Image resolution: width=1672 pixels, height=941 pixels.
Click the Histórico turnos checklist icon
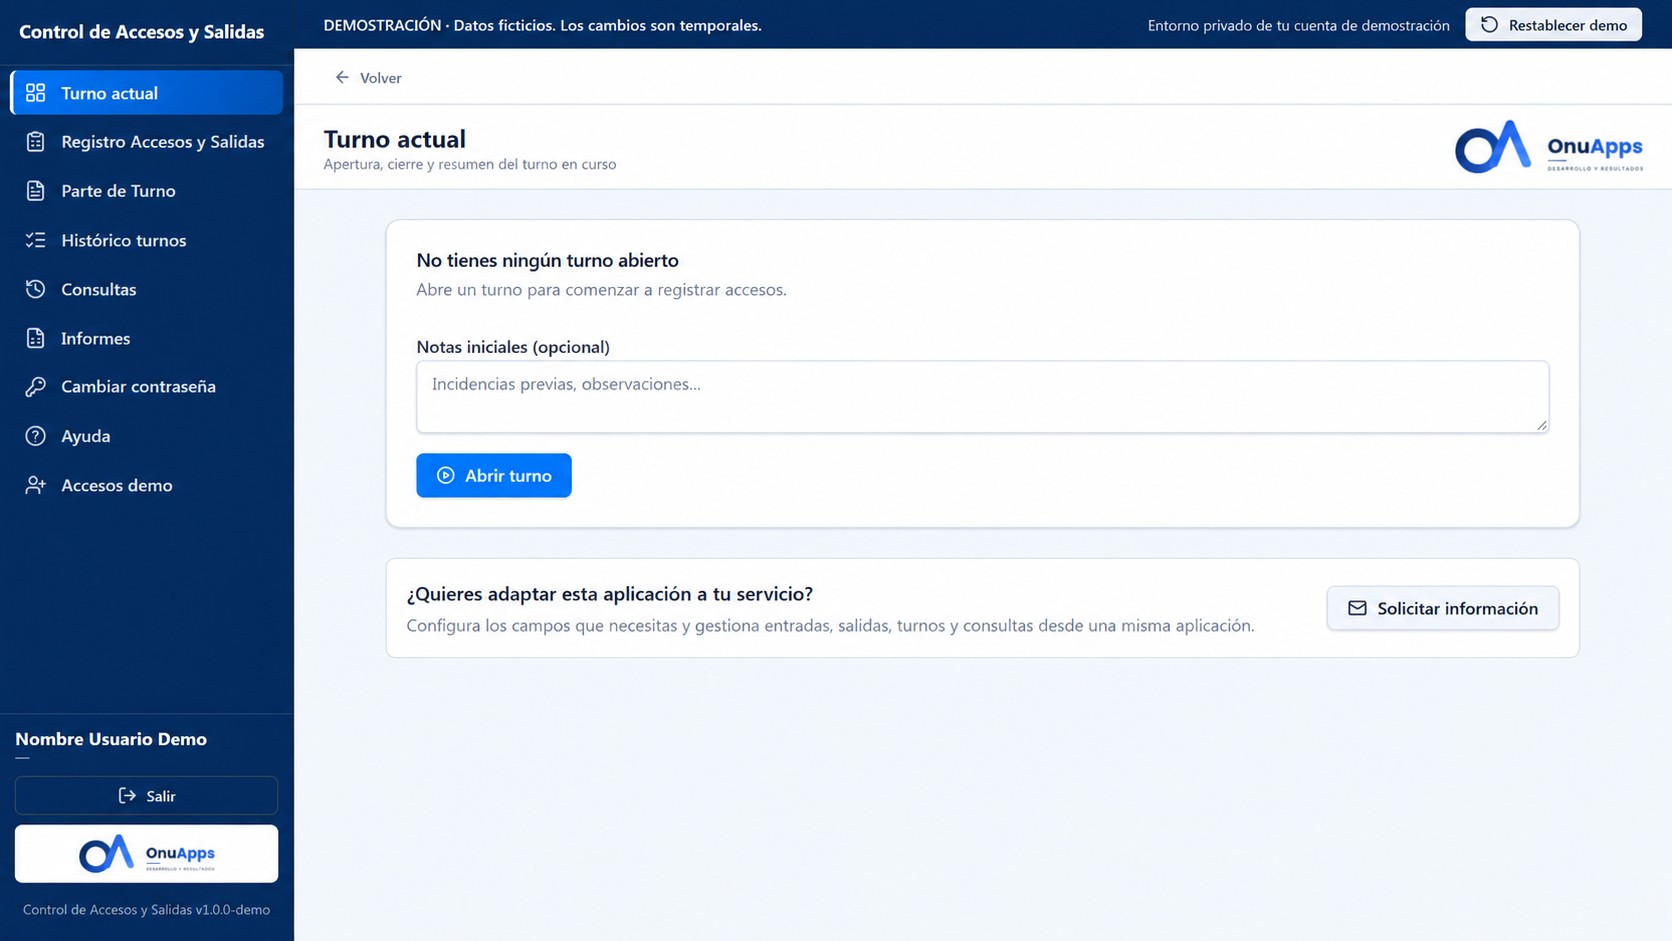36,240
